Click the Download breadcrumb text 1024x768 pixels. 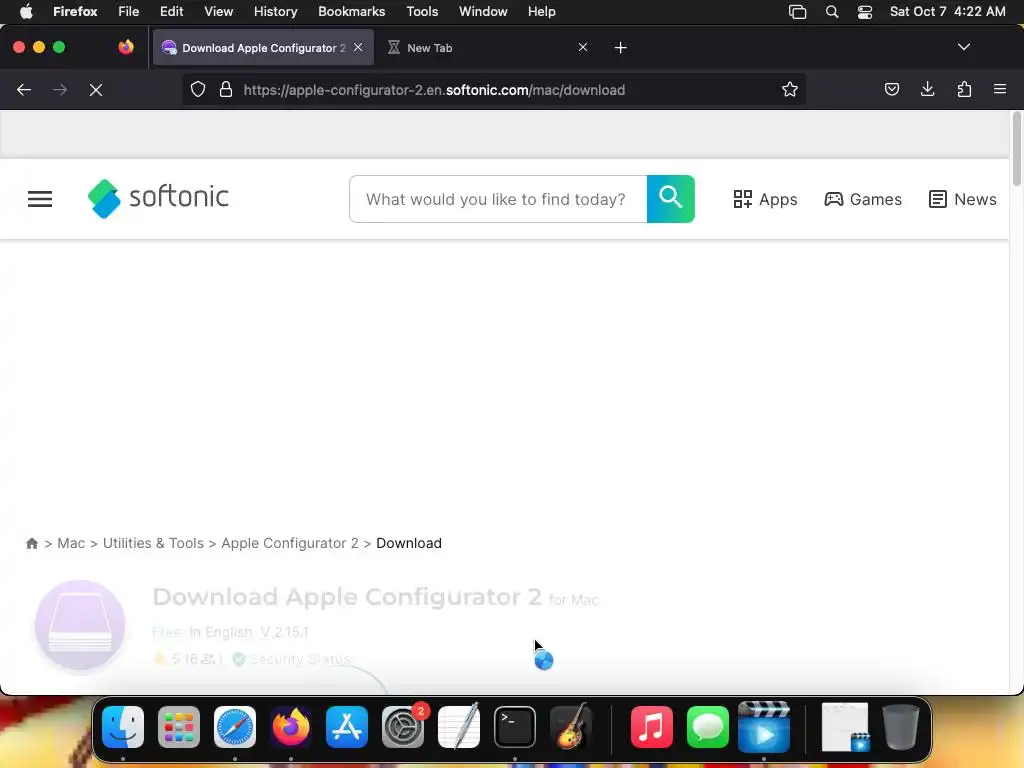click(x=409, y=543)
